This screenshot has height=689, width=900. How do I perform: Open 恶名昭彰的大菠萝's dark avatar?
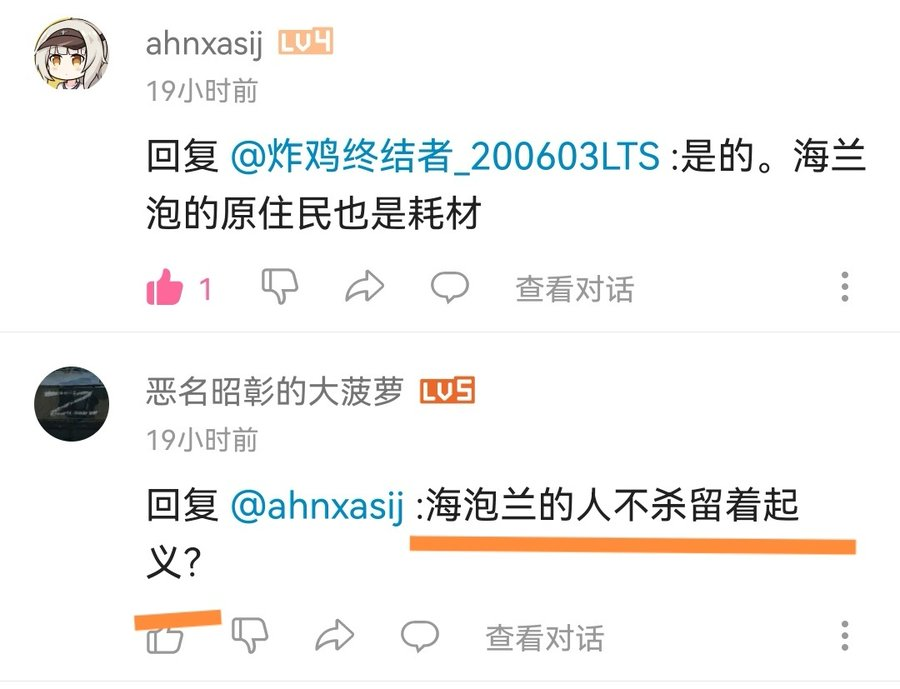pyautogui.click(x=71, y=404)
